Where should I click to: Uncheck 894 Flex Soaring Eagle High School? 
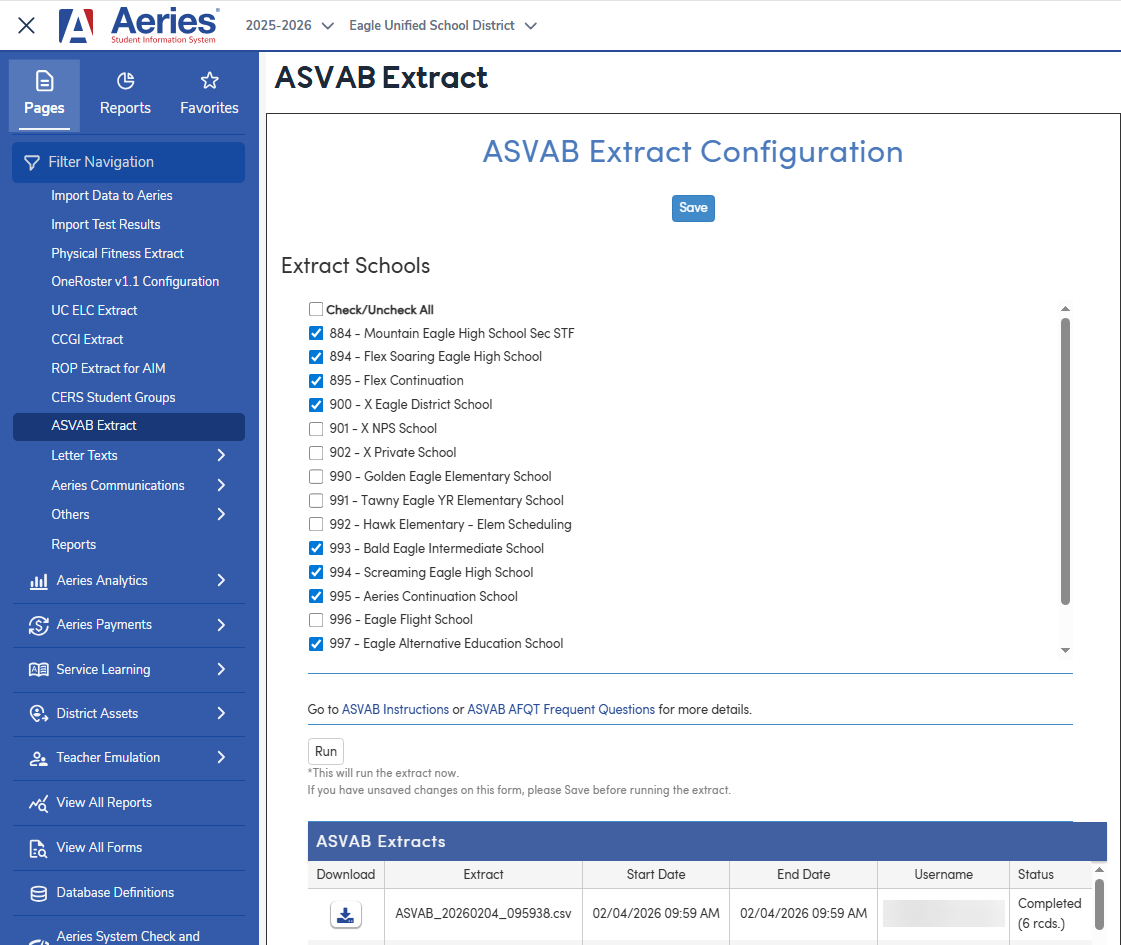(x=315, y=357)
